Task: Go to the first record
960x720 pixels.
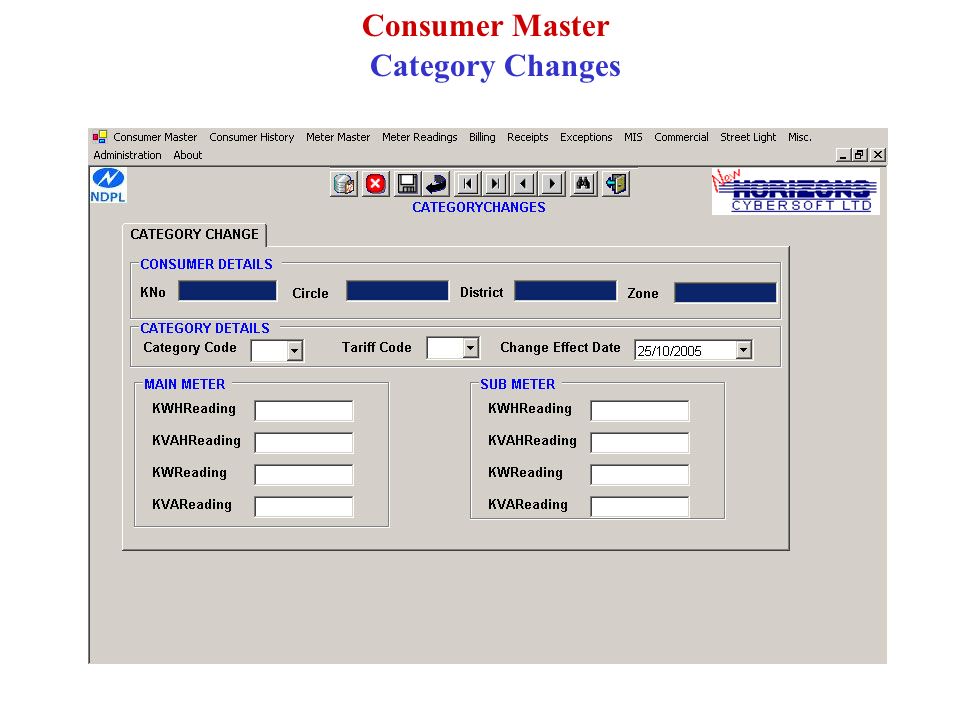Action: pyautogui.click(x=468, y=184)
